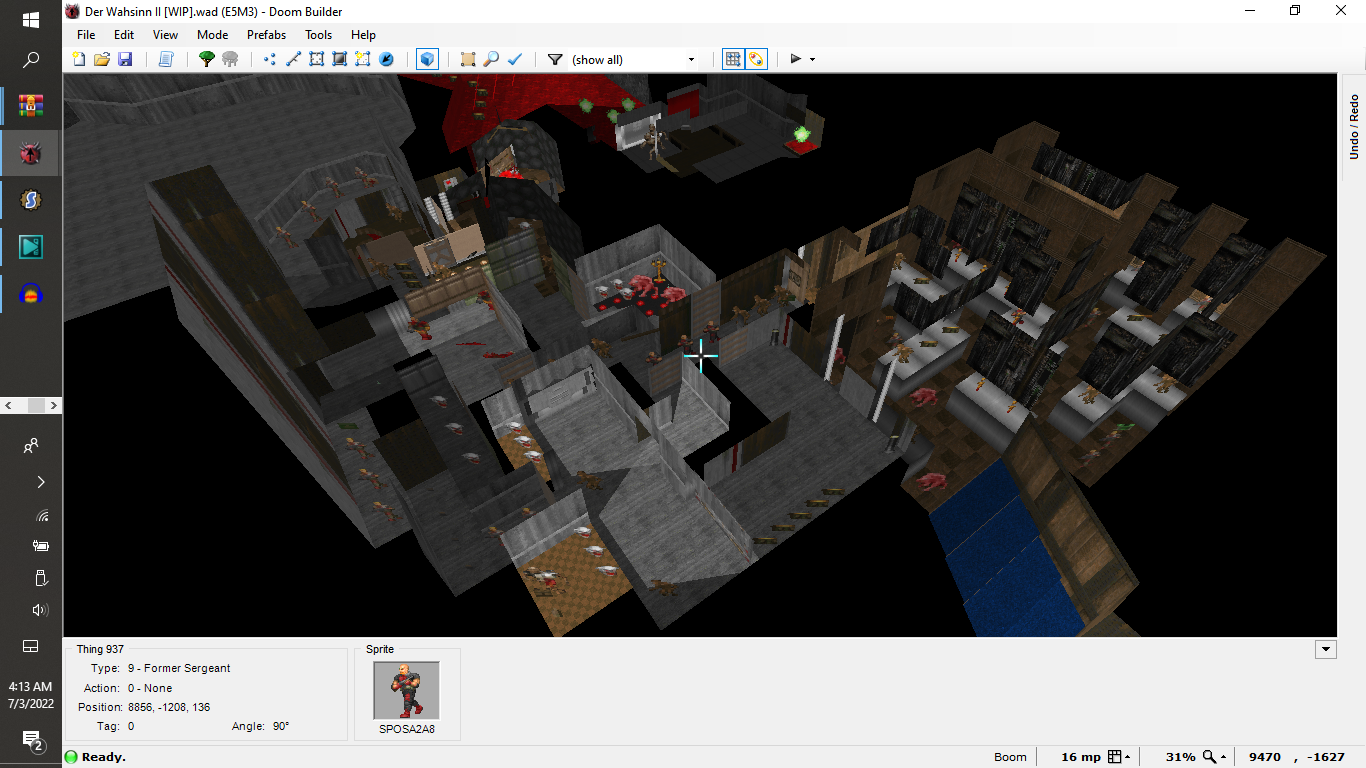Click the green Ready status indicator
The width and height of the screenshot is (1366, 768).
71,757
